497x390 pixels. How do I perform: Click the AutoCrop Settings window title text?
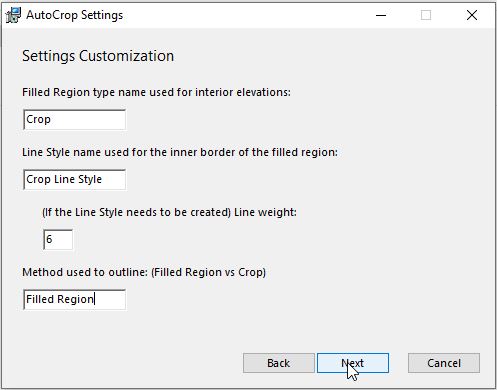click(x=75, y=15)
